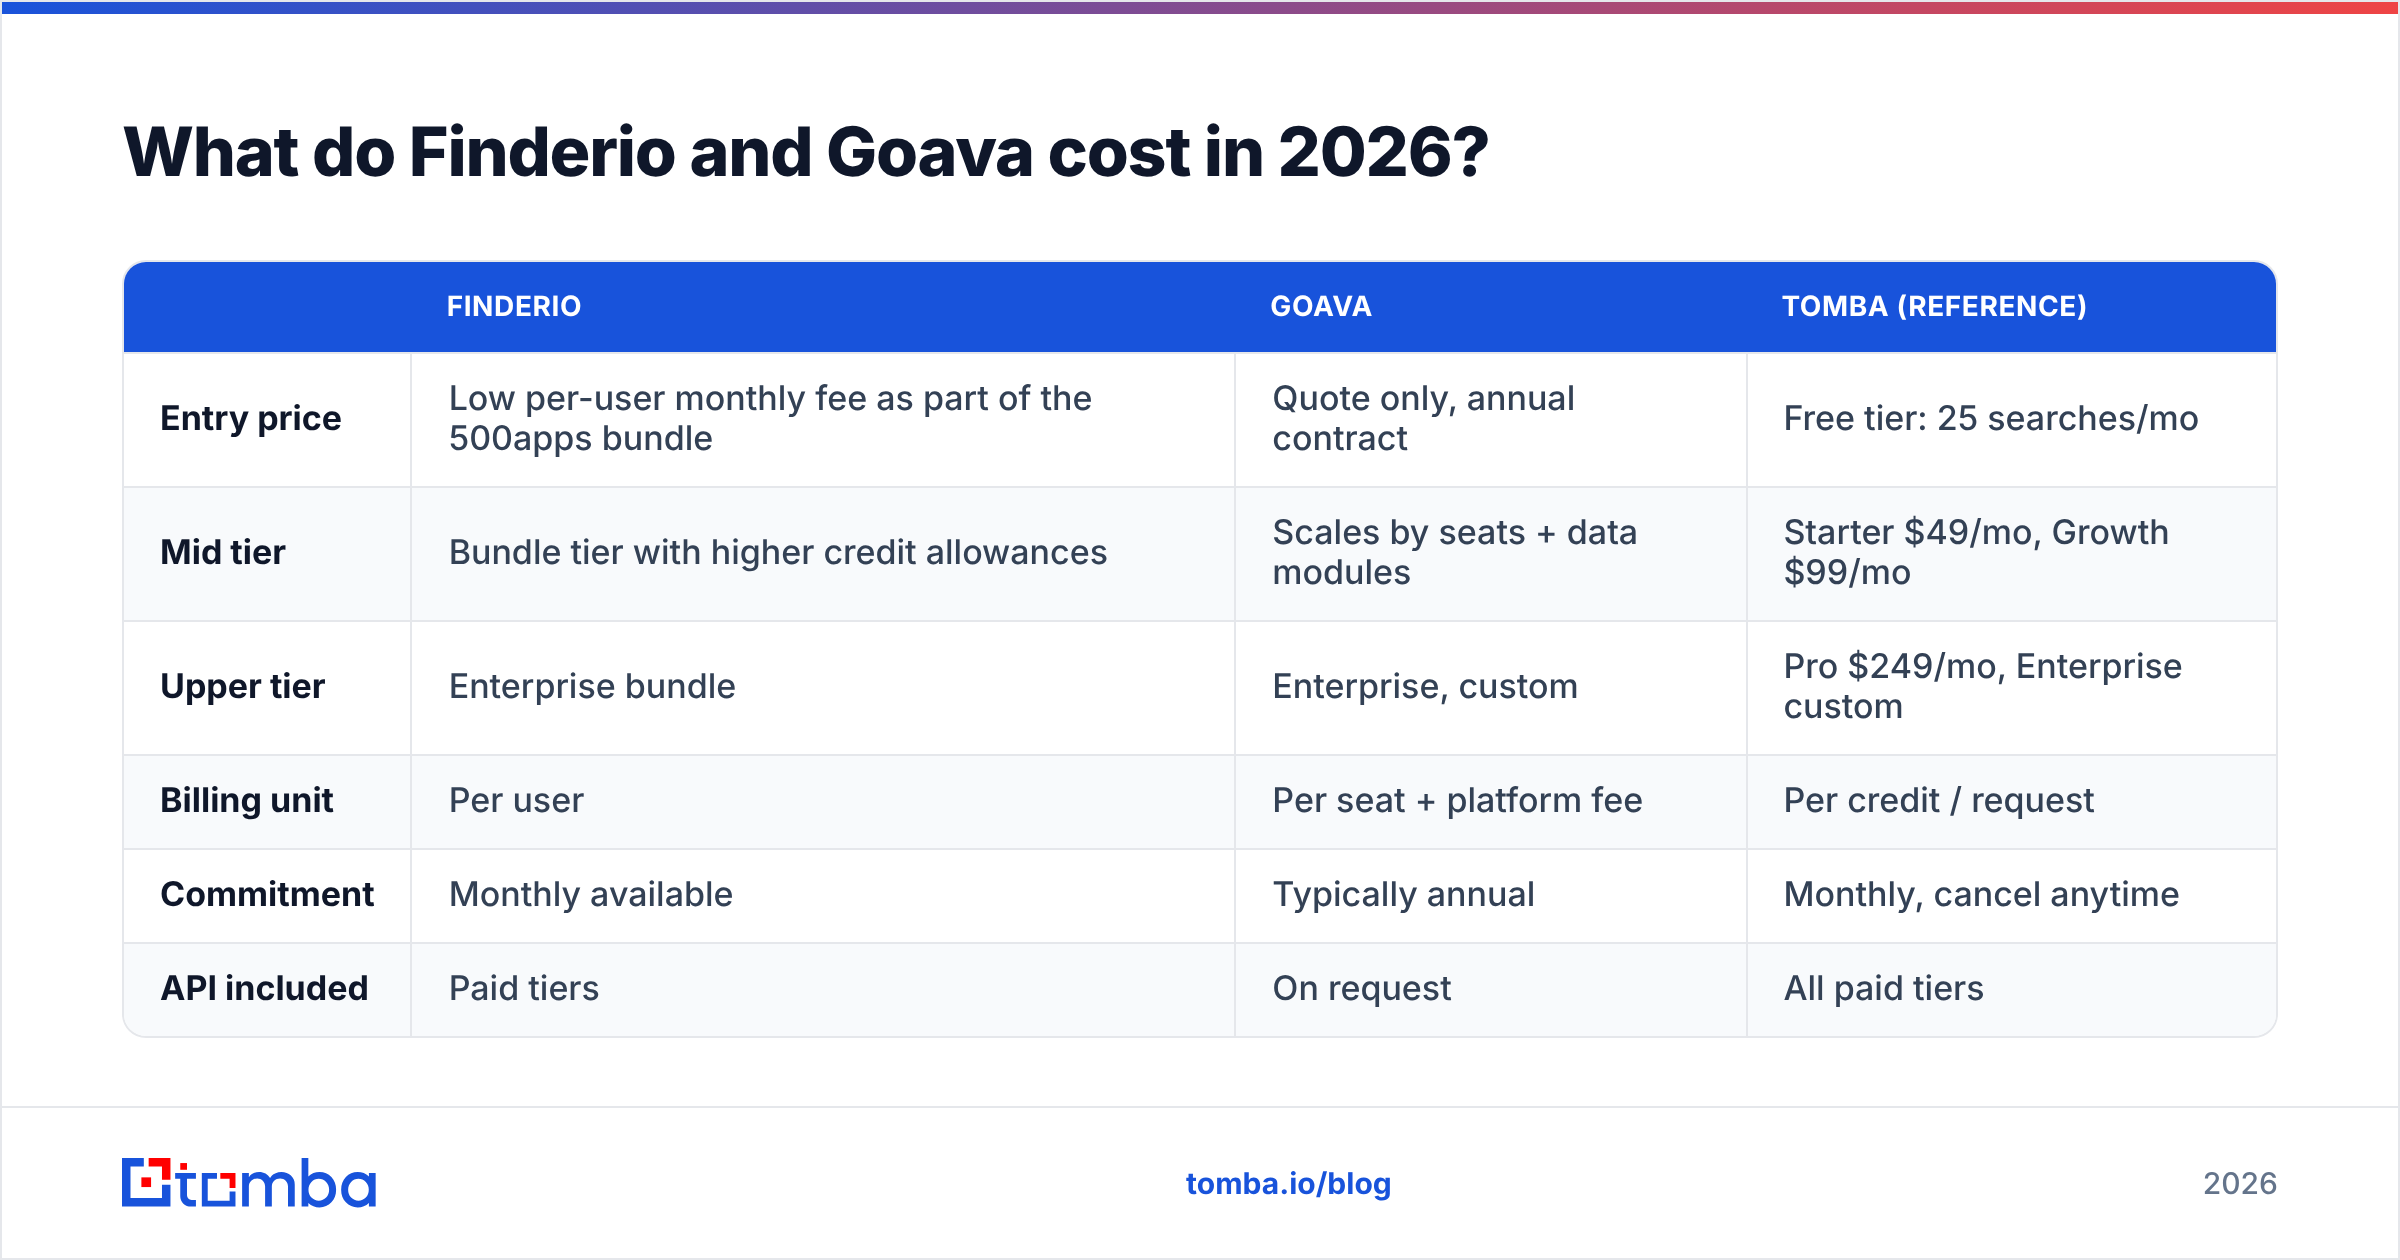Click the 'Commitment' row label
Image resolution: width=2400 pixels, height=1260 pixels.
point(267,894)
